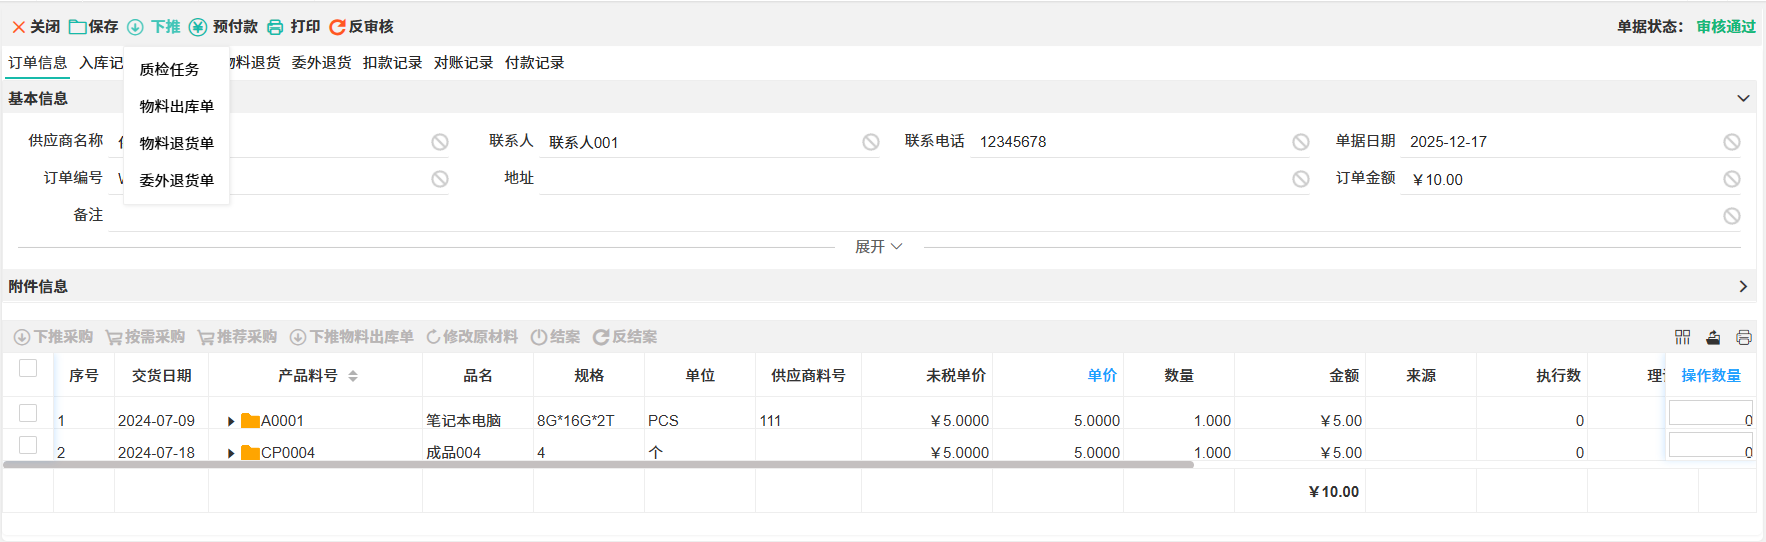Expand the 展开 section for more fields
The width and height of the screenshot is (1766, 542).
[x=878, y=247]
